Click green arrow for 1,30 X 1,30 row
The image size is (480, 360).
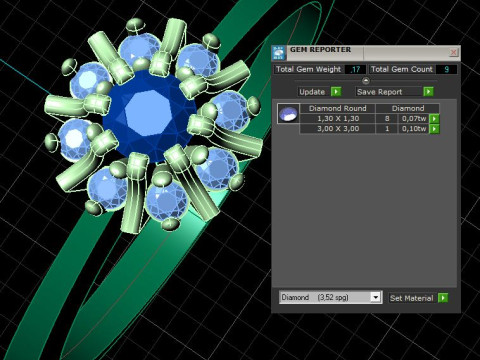point(434,119)
